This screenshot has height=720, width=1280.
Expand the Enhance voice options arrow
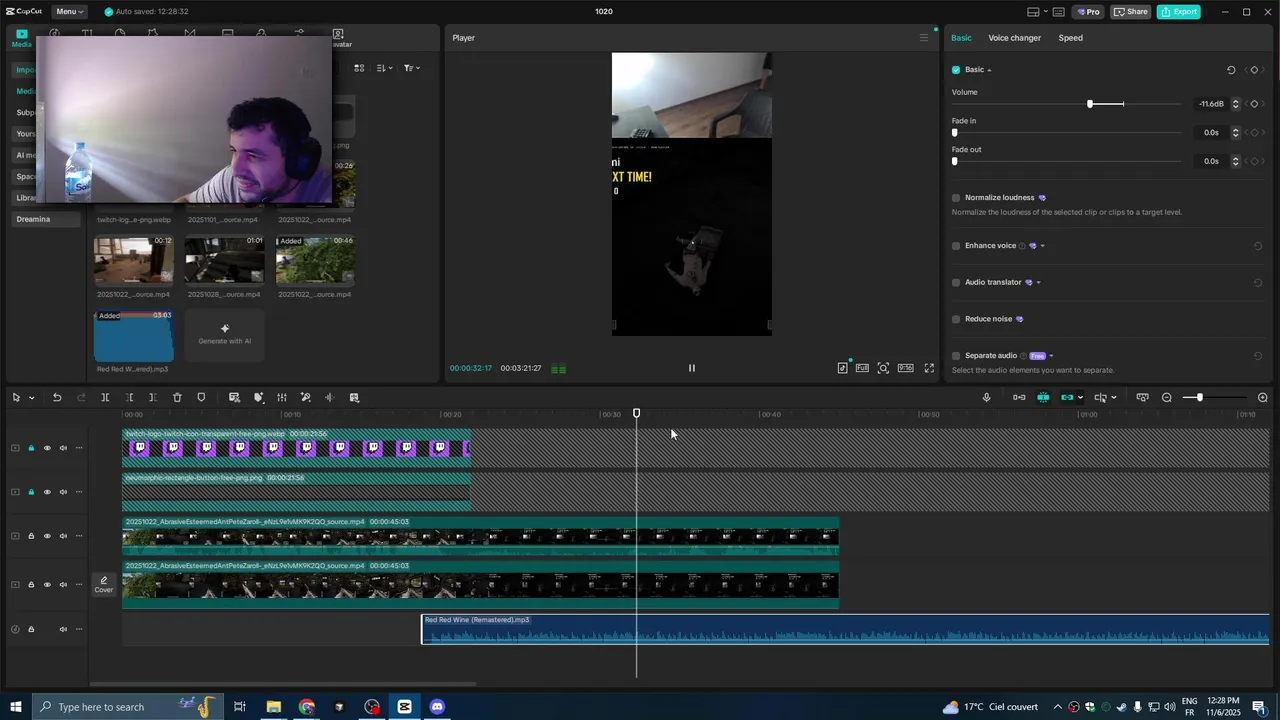[x=1043, y=246]
